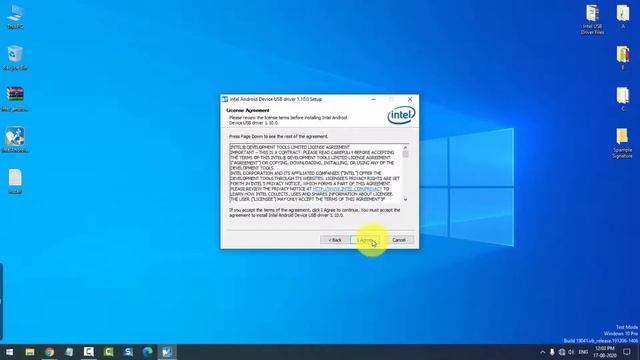Click the Back button in setup
Screen dimensions: 640x360
335,240
